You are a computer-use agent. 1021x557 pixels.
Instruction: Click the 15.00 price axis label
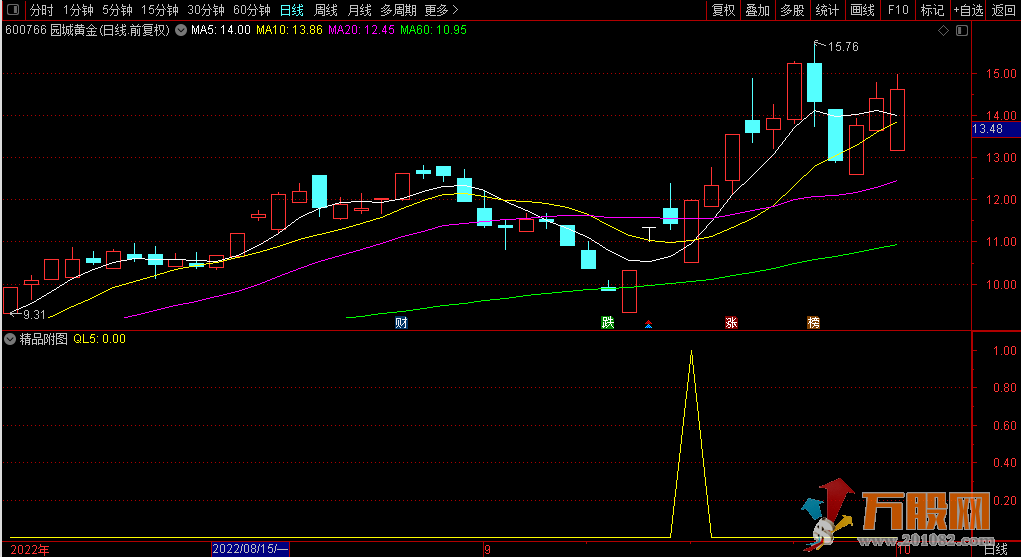[x=1001, y=74]
